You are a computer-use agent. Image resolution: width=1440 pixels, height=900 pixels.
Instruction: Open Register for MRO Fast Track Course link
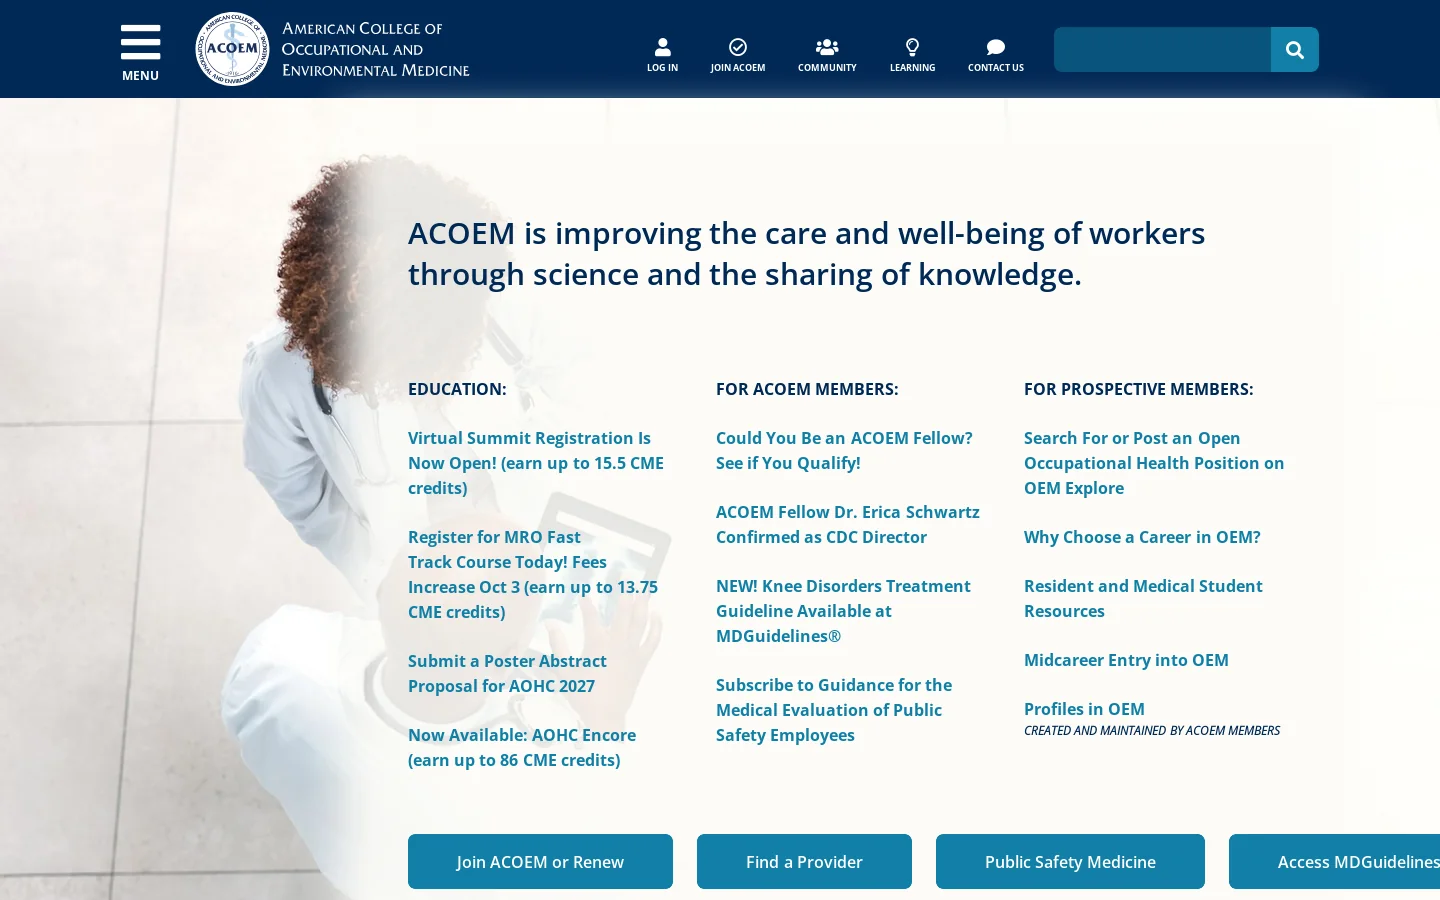pyautogui.click(x=533, y=575)
